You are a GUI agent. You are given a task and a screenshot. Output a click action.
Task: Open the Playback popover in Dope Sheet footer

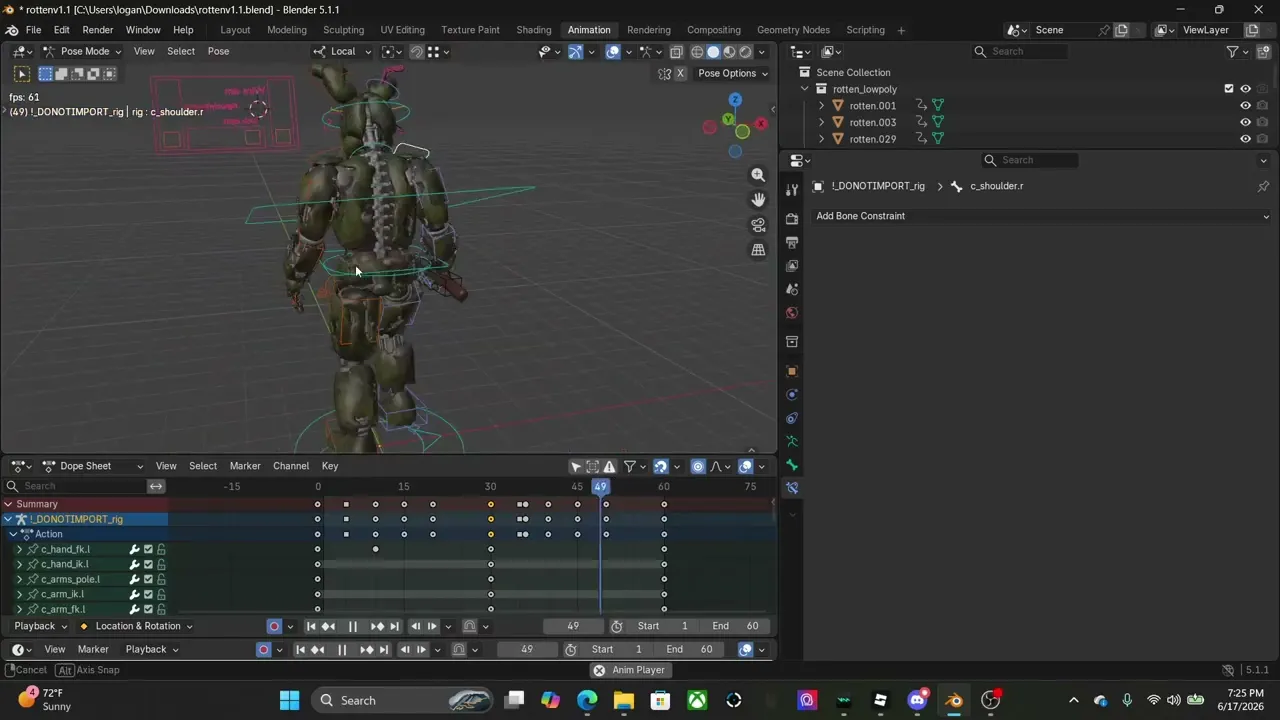41,626
